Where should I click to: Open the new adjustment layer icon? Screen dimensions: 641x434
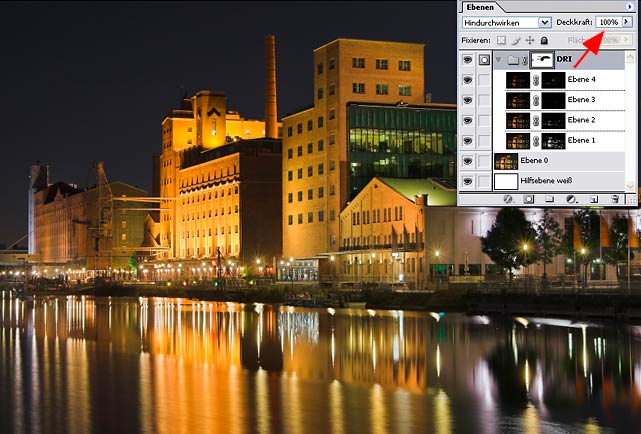coord(571,199)
